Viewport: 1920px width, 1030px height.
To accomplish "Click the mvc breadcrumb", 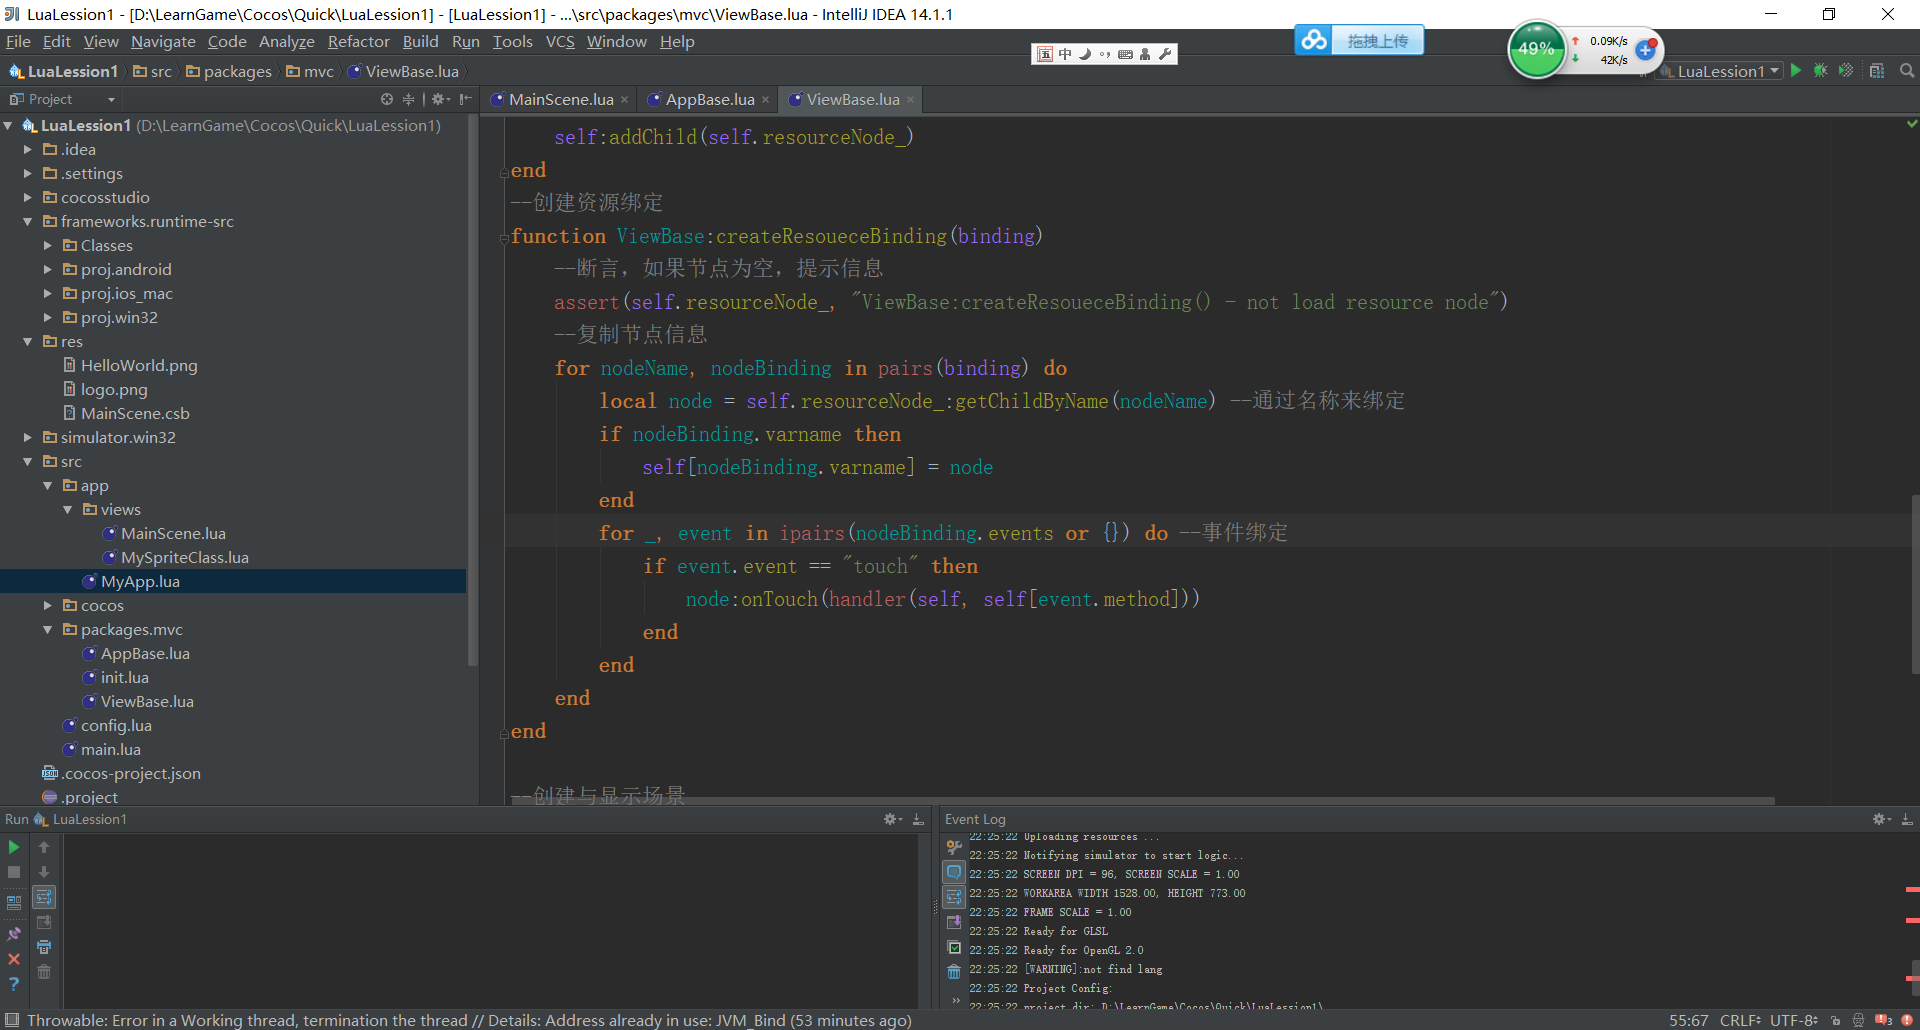I will 311,71.
